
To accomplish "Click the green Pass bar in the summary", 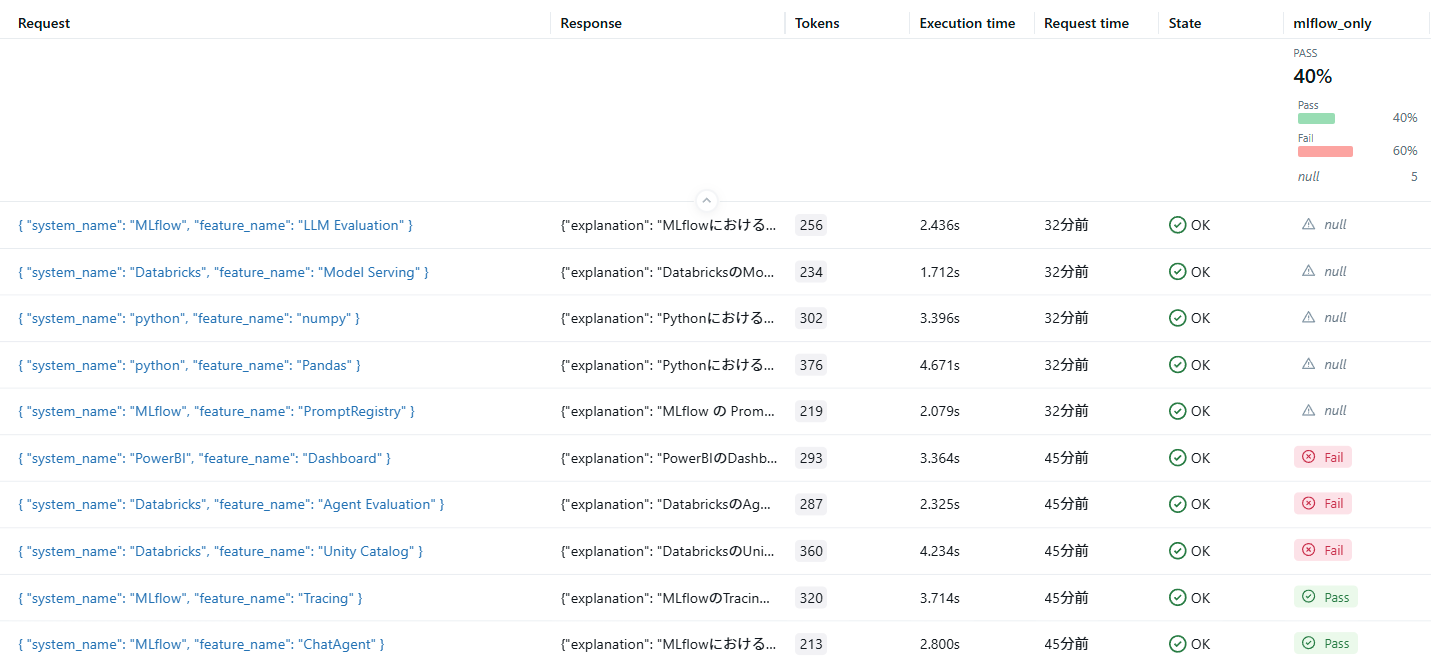I will pyautogui.click(x=1316, y=118).
